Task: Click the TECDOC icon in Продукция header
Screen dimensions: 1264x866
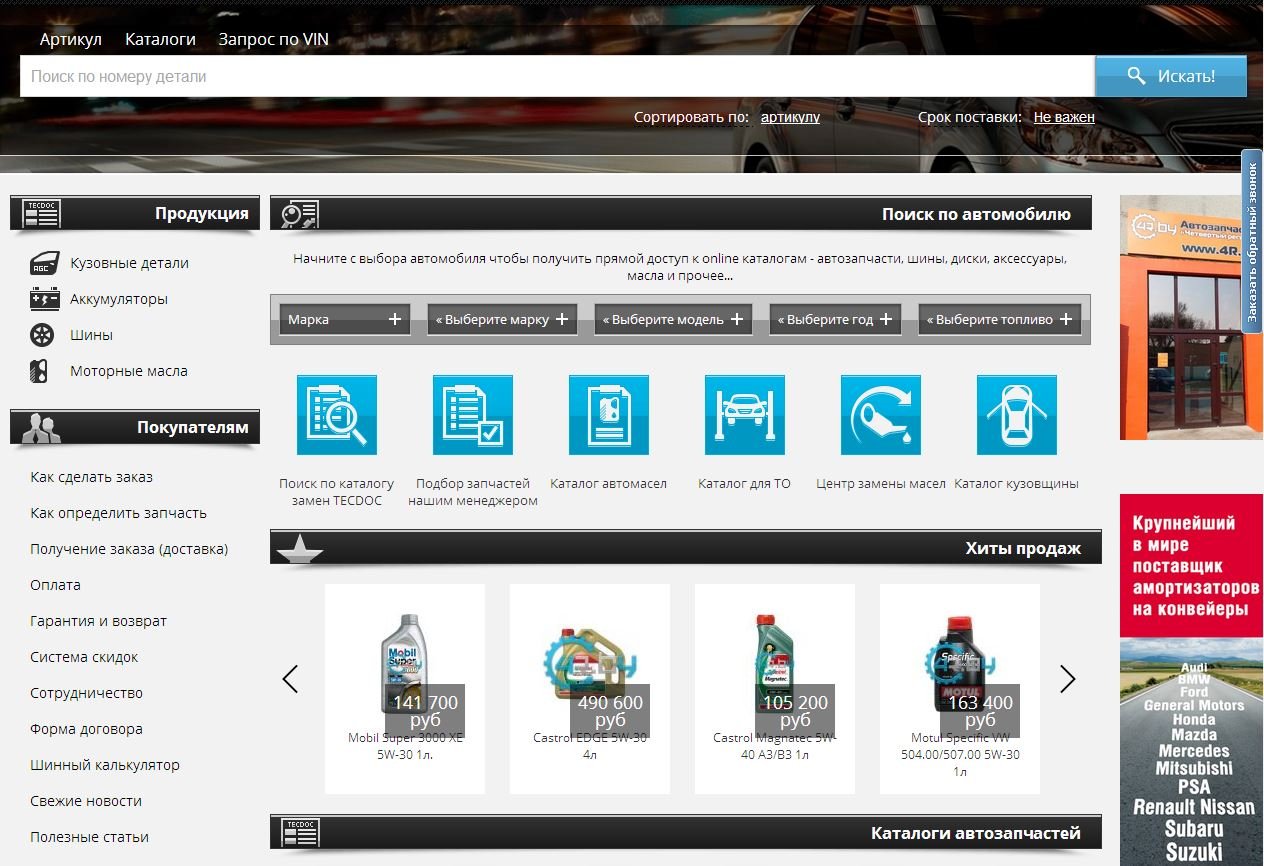Action: pos(42,213)
